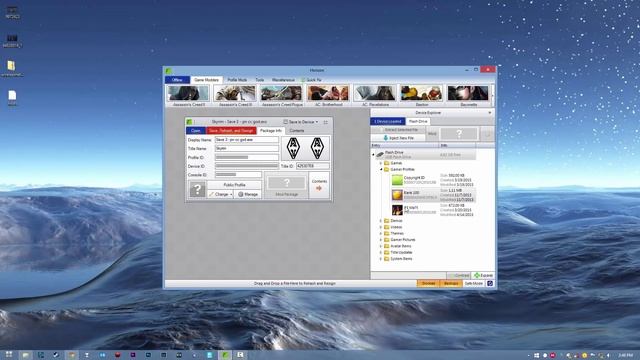This screenshot has width=640, height=360.
Task: Click the Contents arrow button
Action: pos(319,185)
